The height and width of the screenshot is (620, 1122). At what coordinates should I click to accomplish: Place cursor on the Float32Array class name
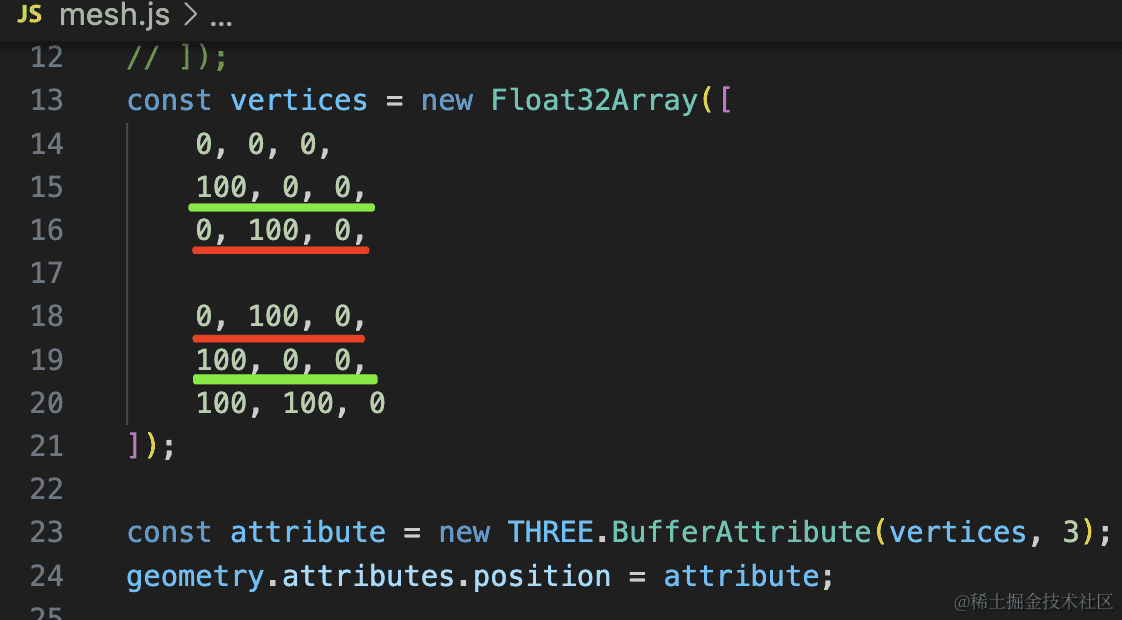pyautogui.click(x=595, y=101)
